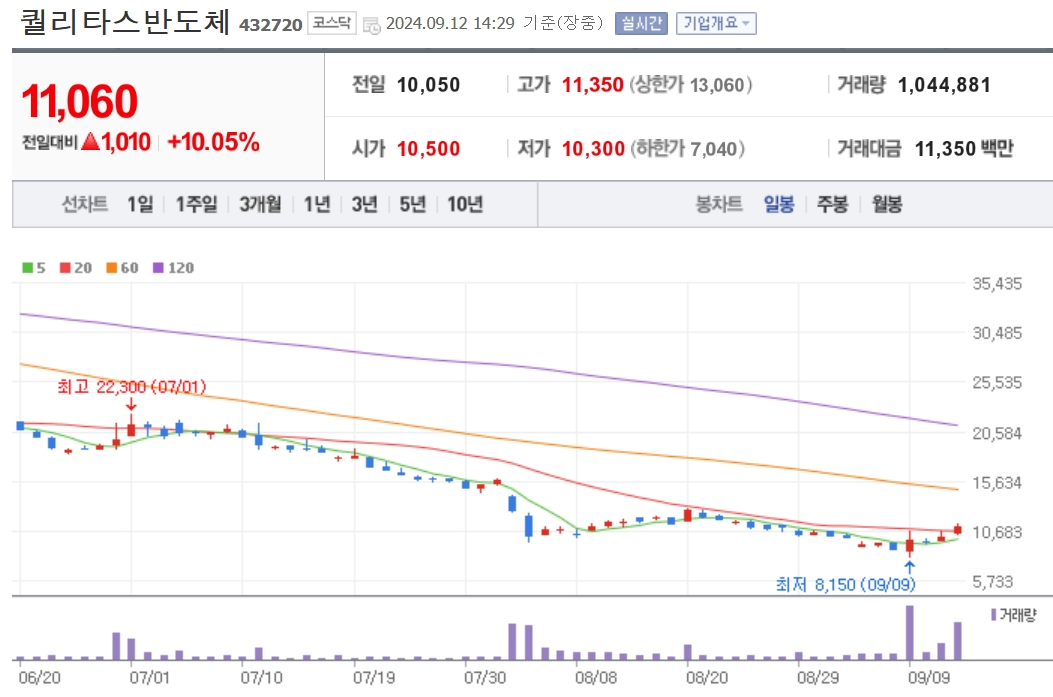1053x697 pixels.
Task: Switch to 월봉 candlestick chart
Action: click(887, 203)
